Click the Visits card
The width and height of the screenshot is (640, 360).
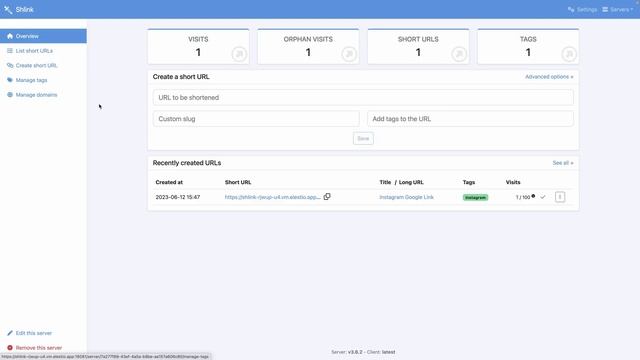click(198, 46)
